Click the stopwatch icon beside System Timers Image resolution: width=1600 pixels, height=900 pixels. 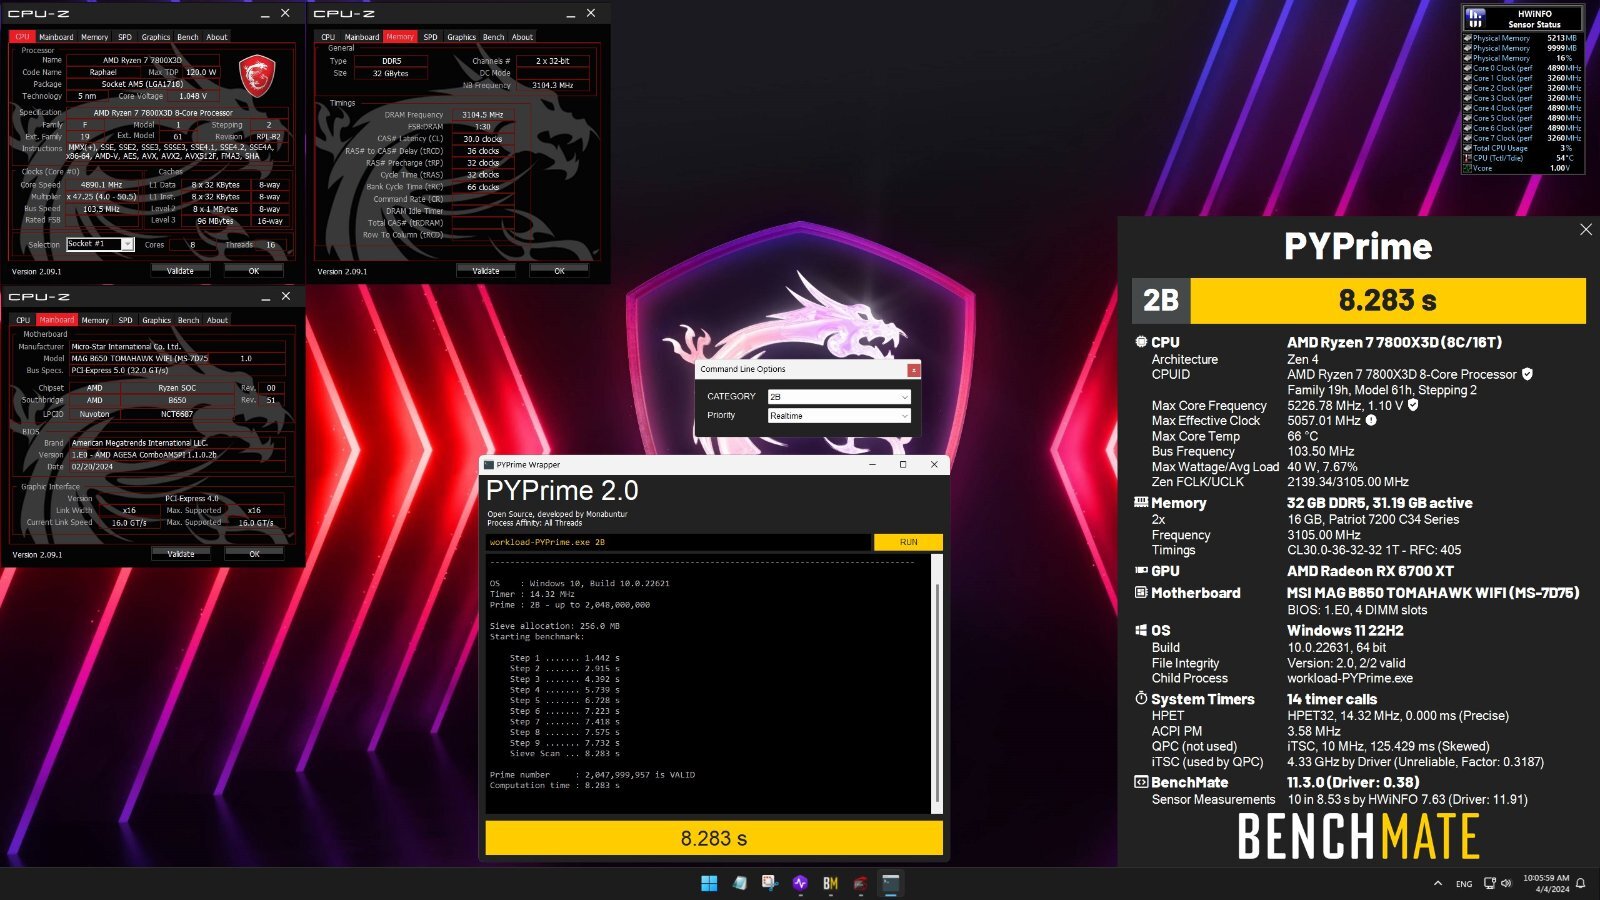click(x=1141, y=698)
